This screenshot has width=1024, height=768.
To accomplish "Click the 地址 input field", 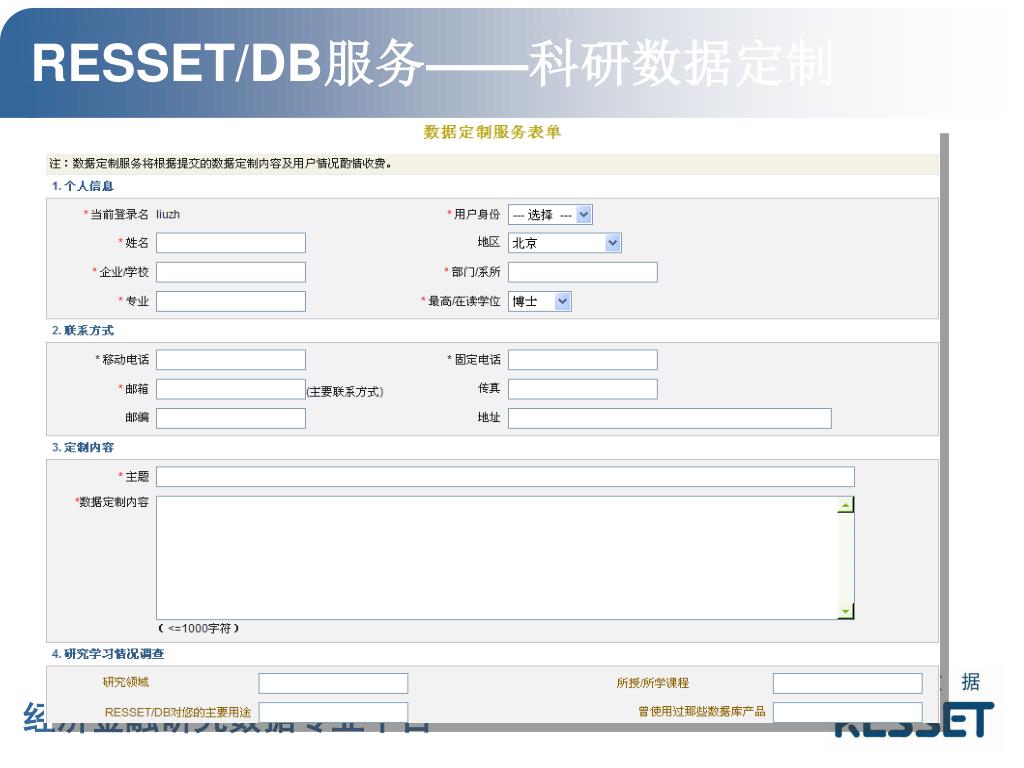I will point(669,419).
